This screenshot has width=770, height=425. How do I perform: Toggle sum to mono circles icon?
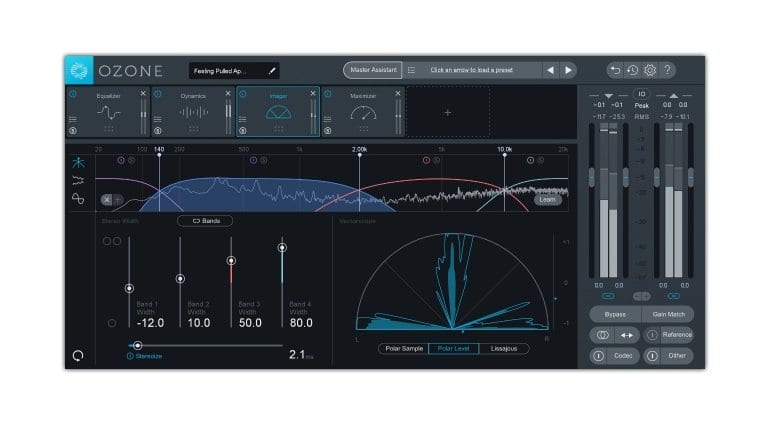coord(603,335)
